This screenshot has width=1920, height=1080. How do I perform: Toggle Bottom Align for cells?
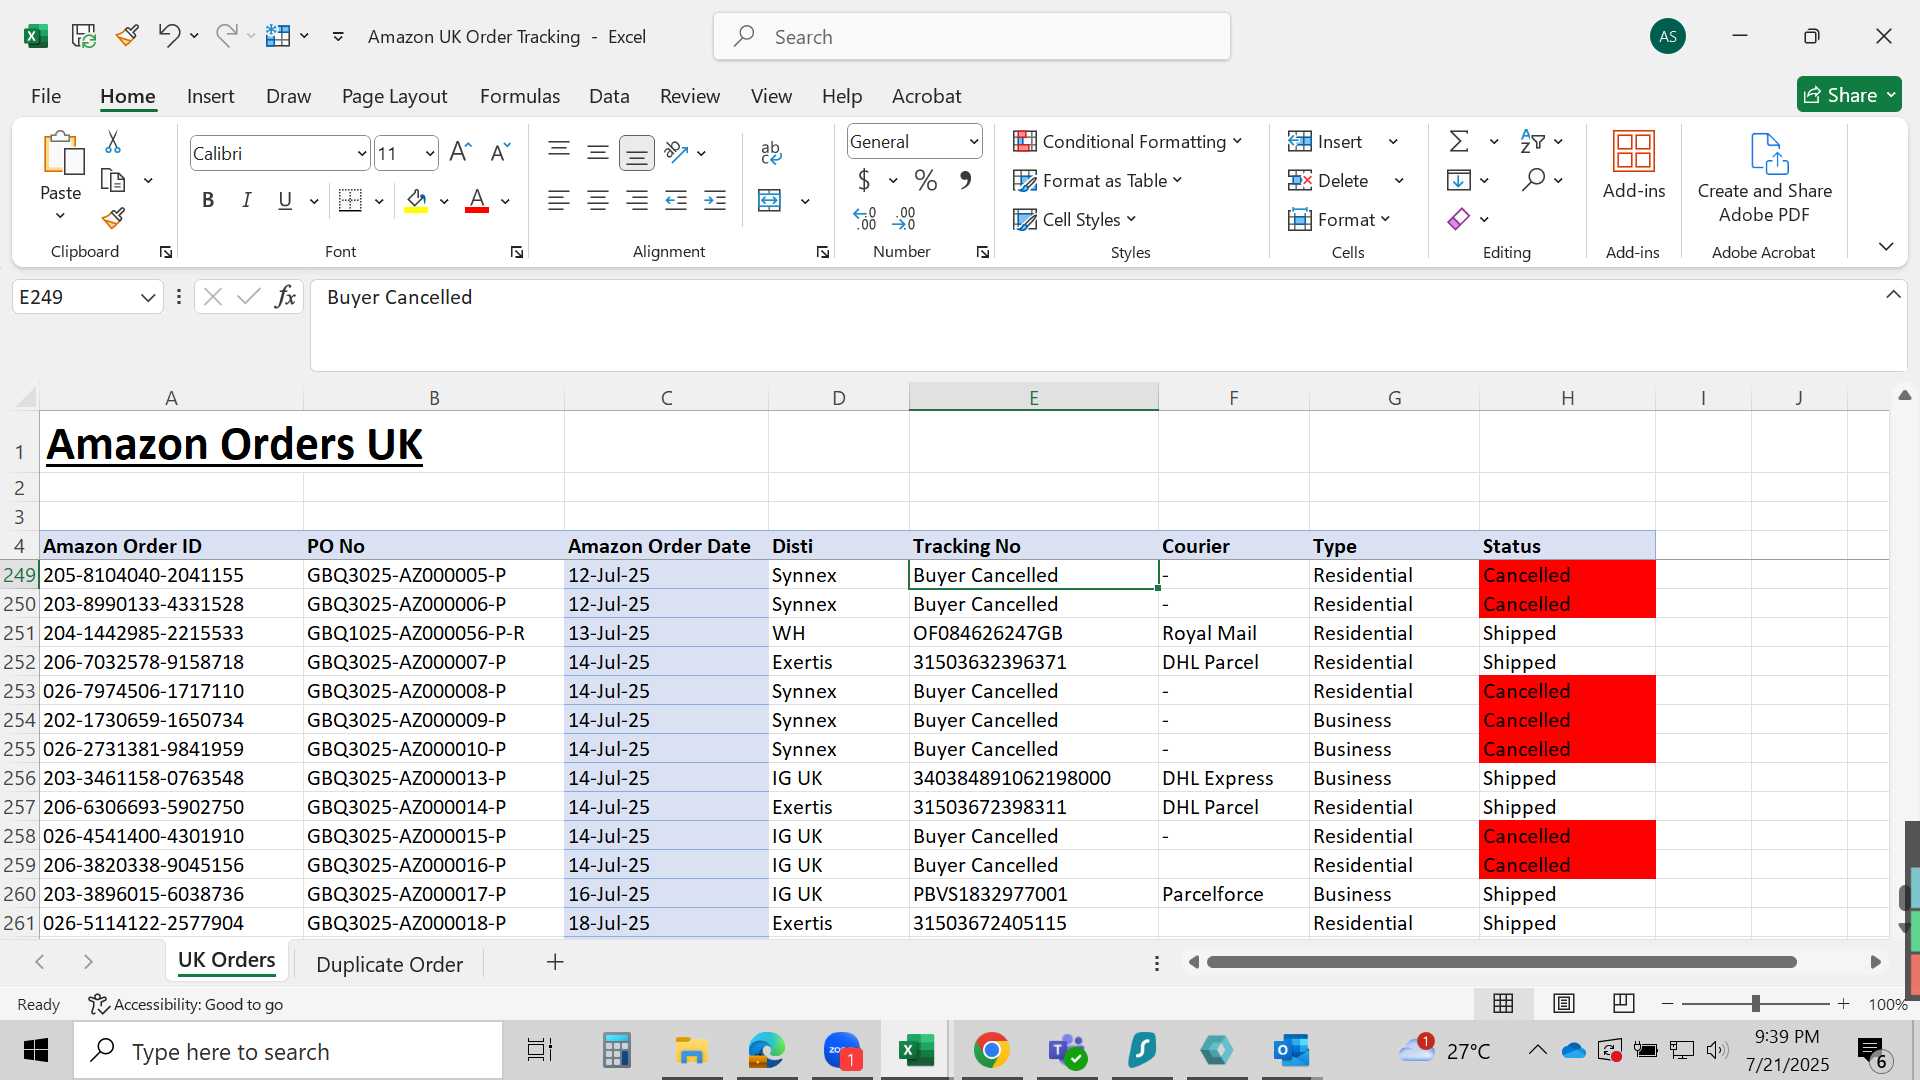(637, 153)
